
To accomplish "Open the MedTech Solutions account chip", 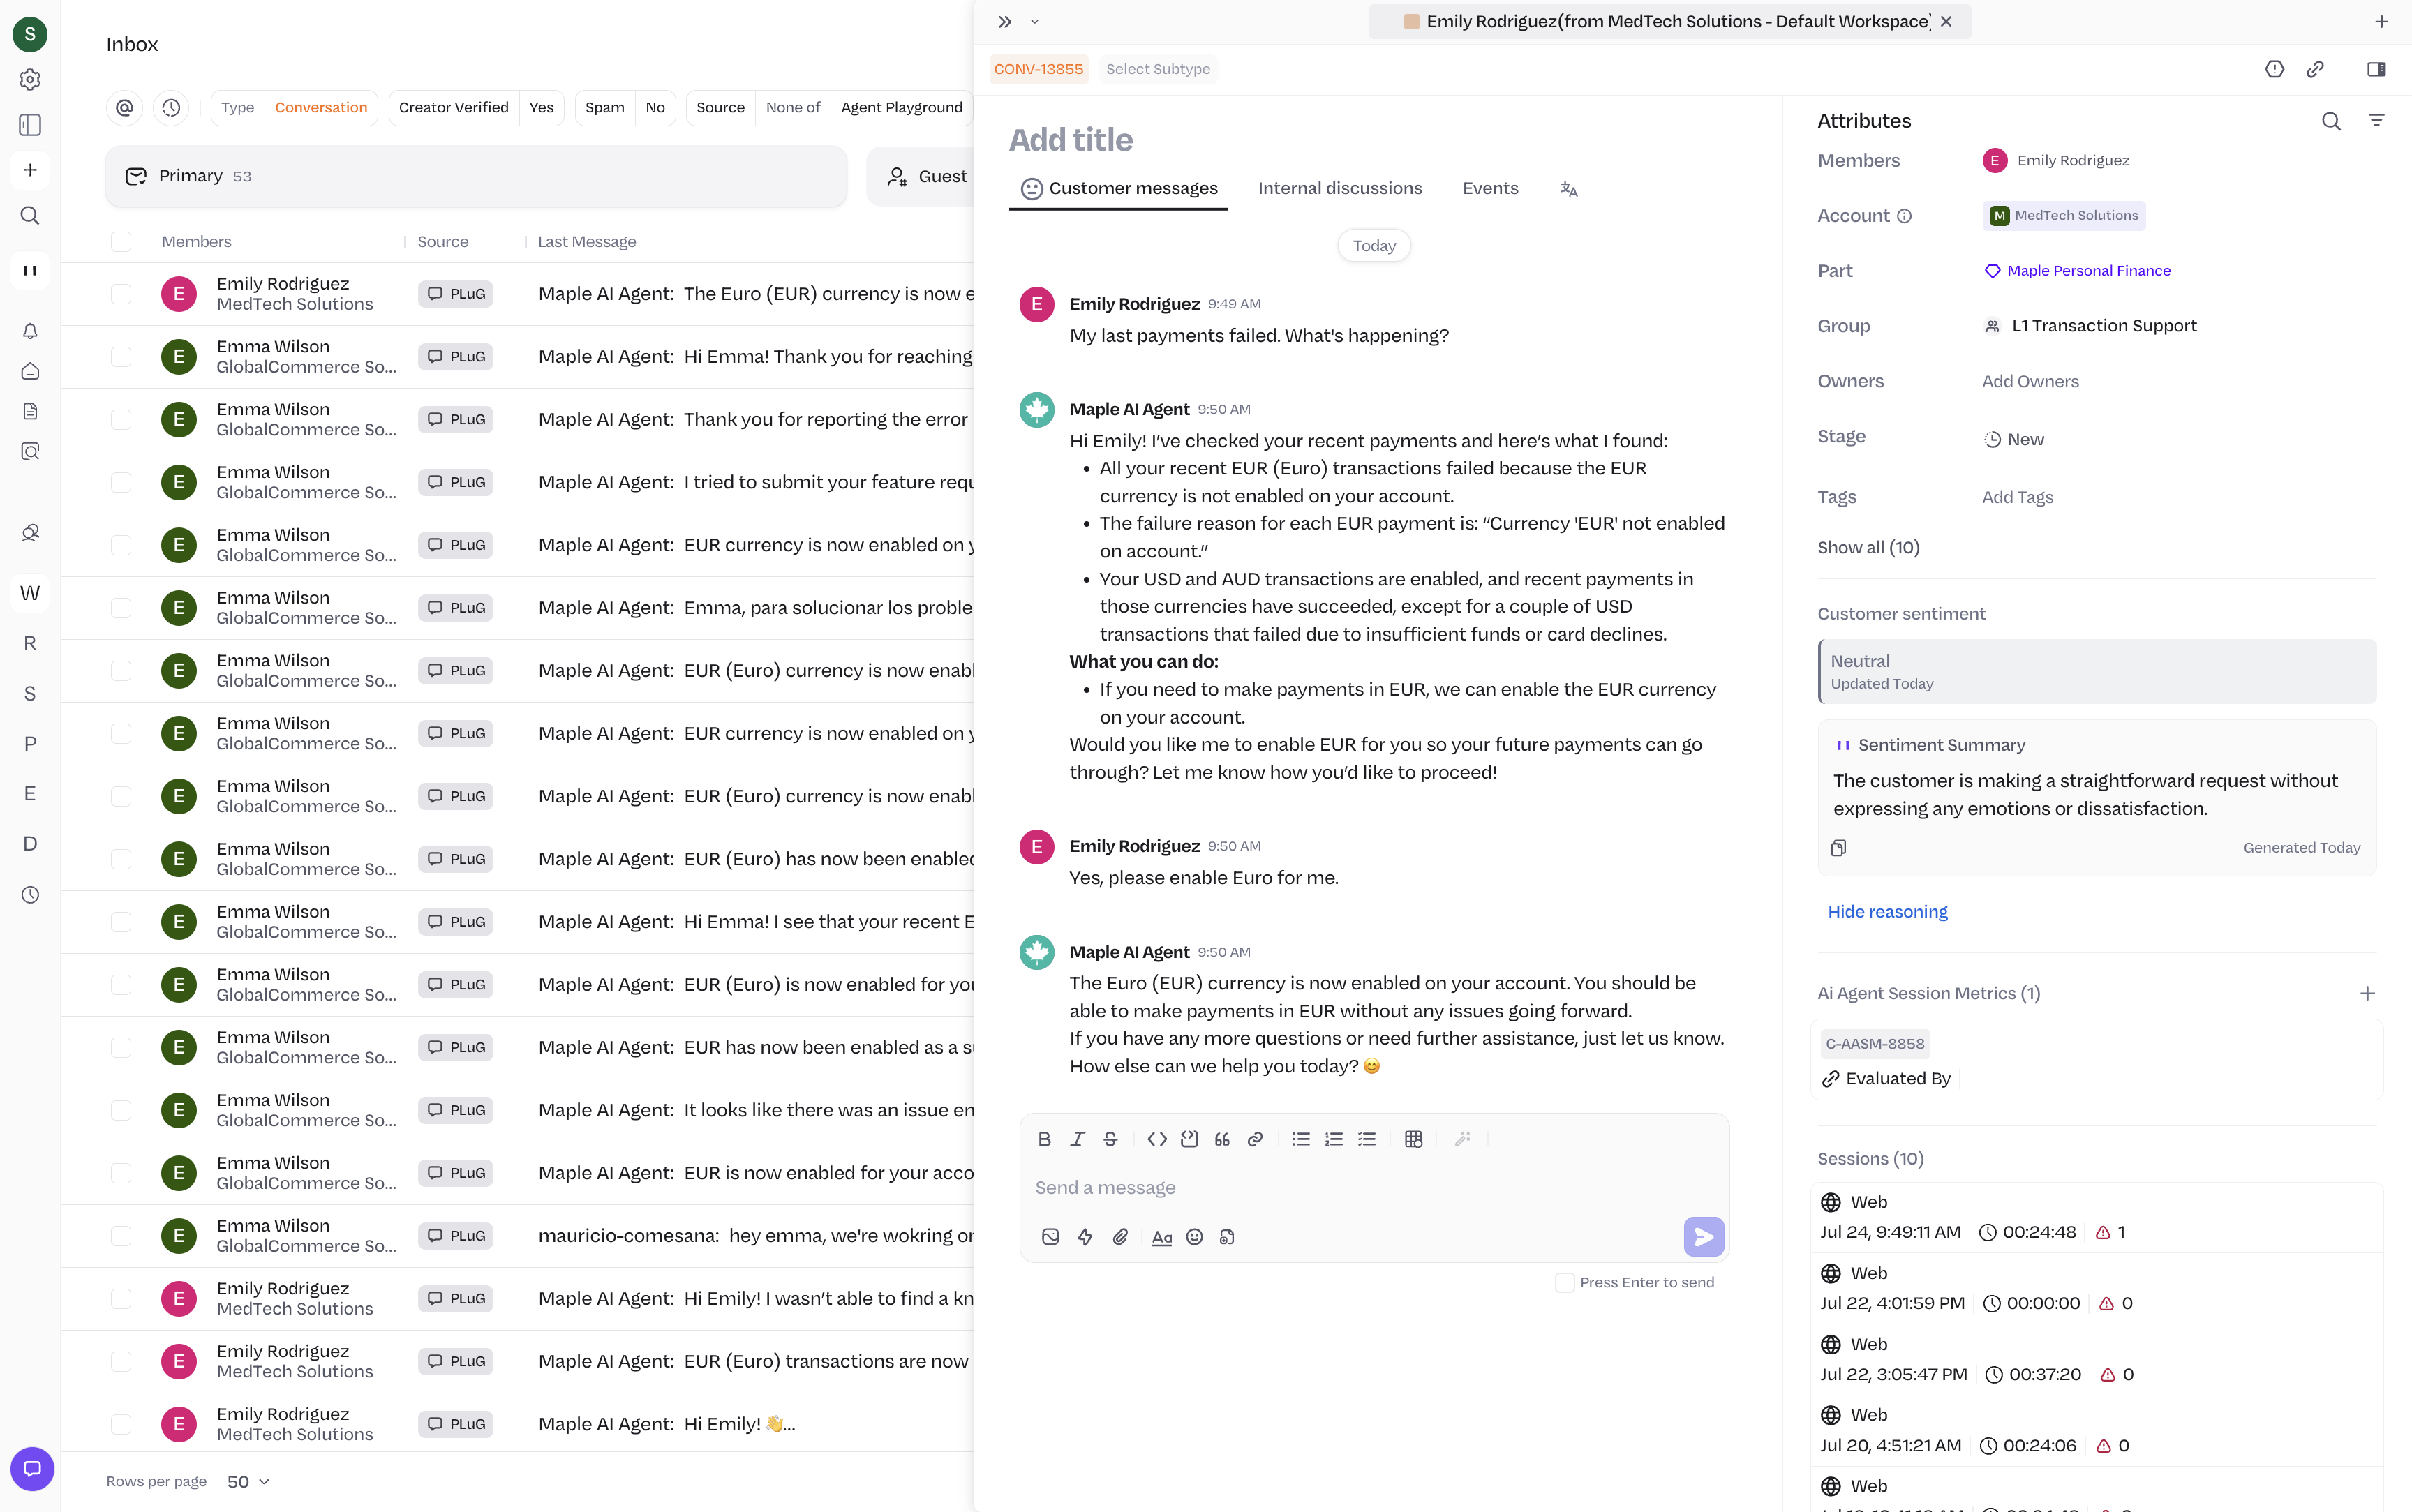I will coord(2064,216).
